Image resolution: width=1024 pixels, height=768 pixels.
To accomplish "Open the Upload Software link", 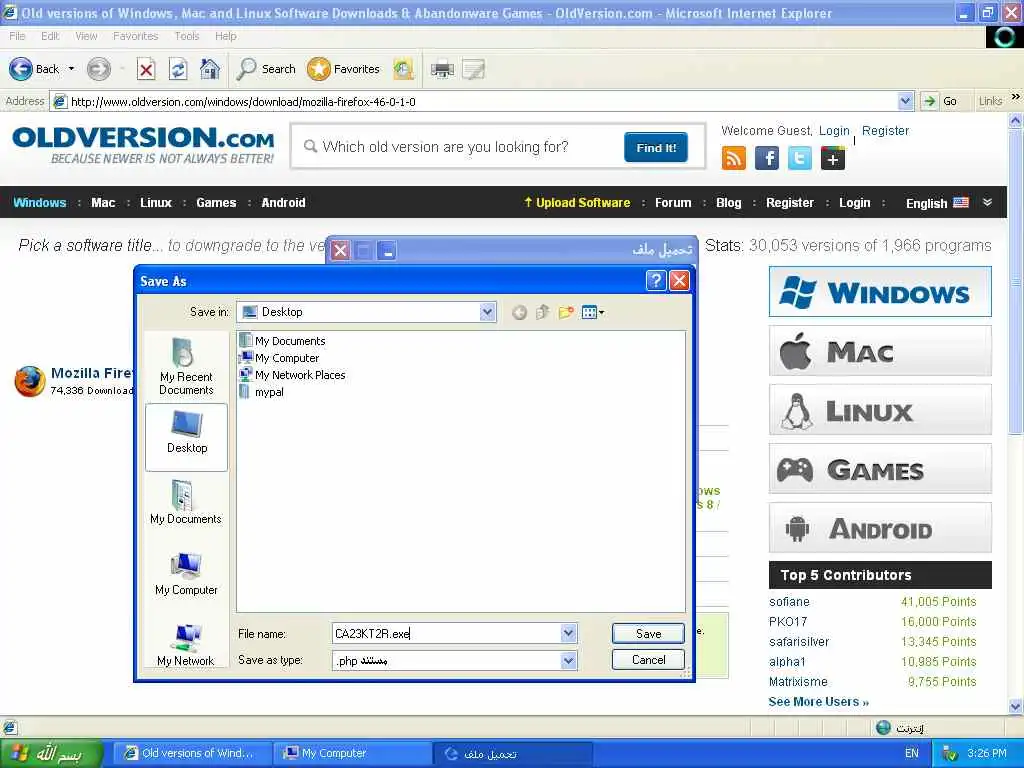I will tap(577, 202).
